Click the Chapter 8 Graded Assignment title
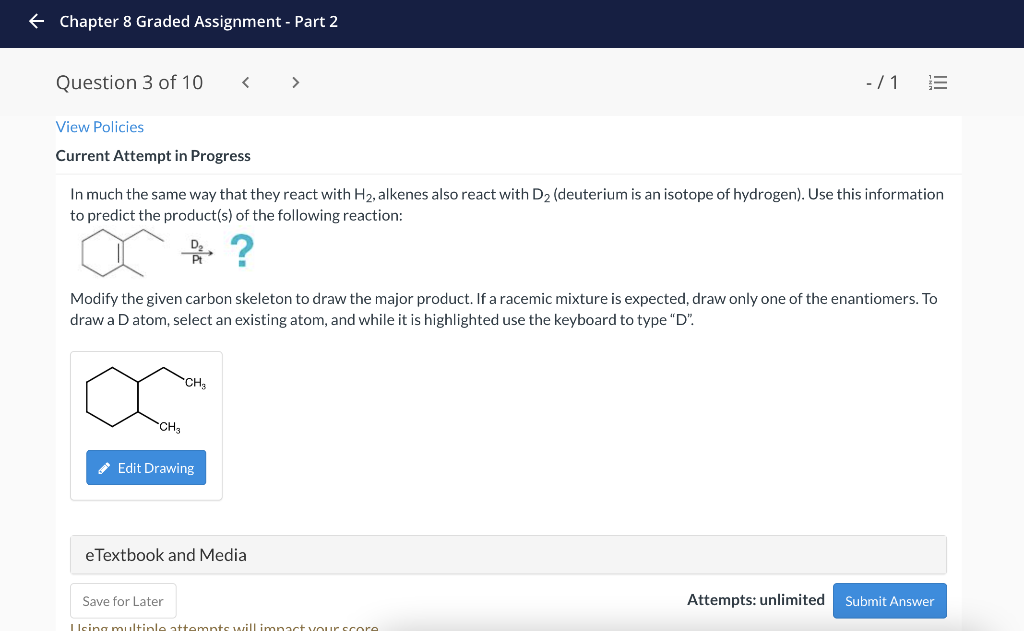This screenshot has height=631, width=1024. click(199, 22)
